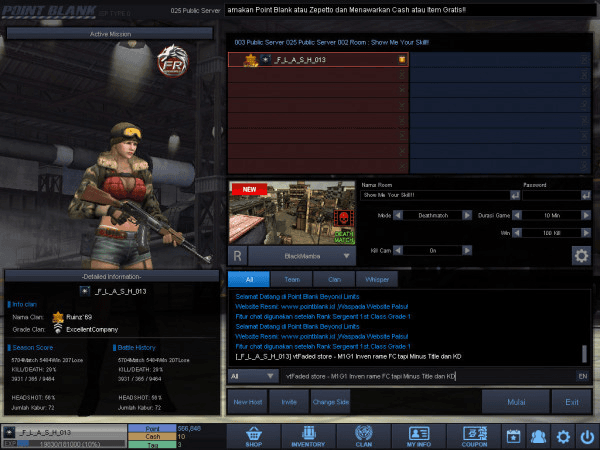Image resolution: width=600 pixels, height=450 pixels.
Task: Open the Coupon icon
Action: [473, 436]
